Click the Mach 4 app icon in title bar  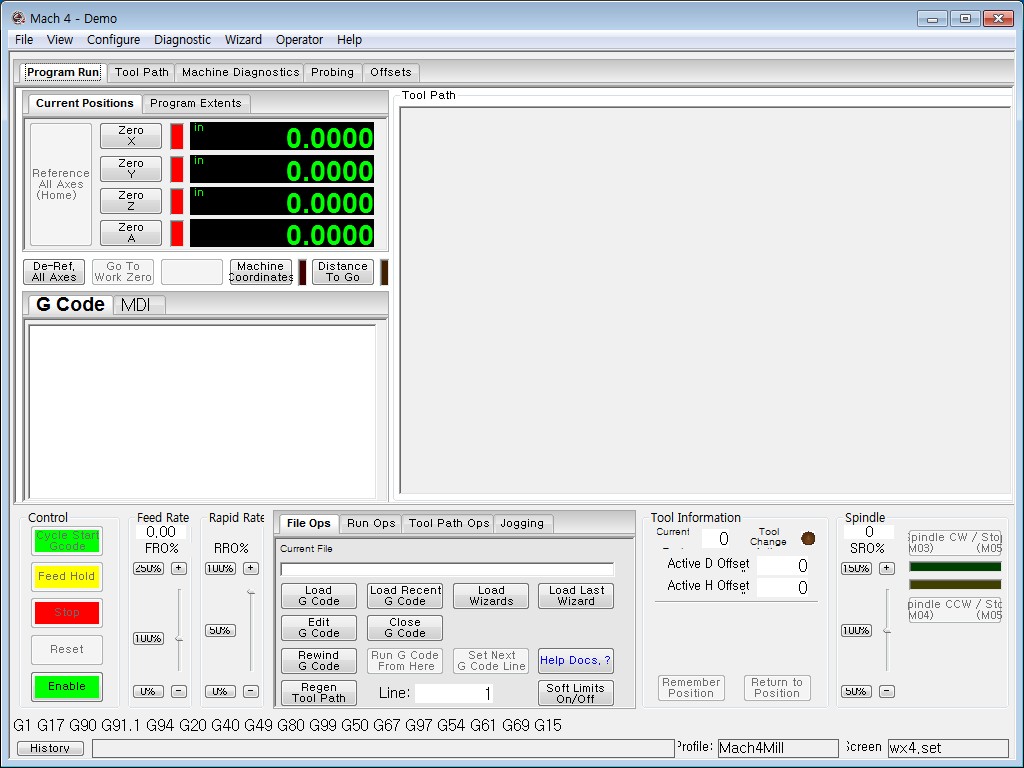tap(18, 18)
